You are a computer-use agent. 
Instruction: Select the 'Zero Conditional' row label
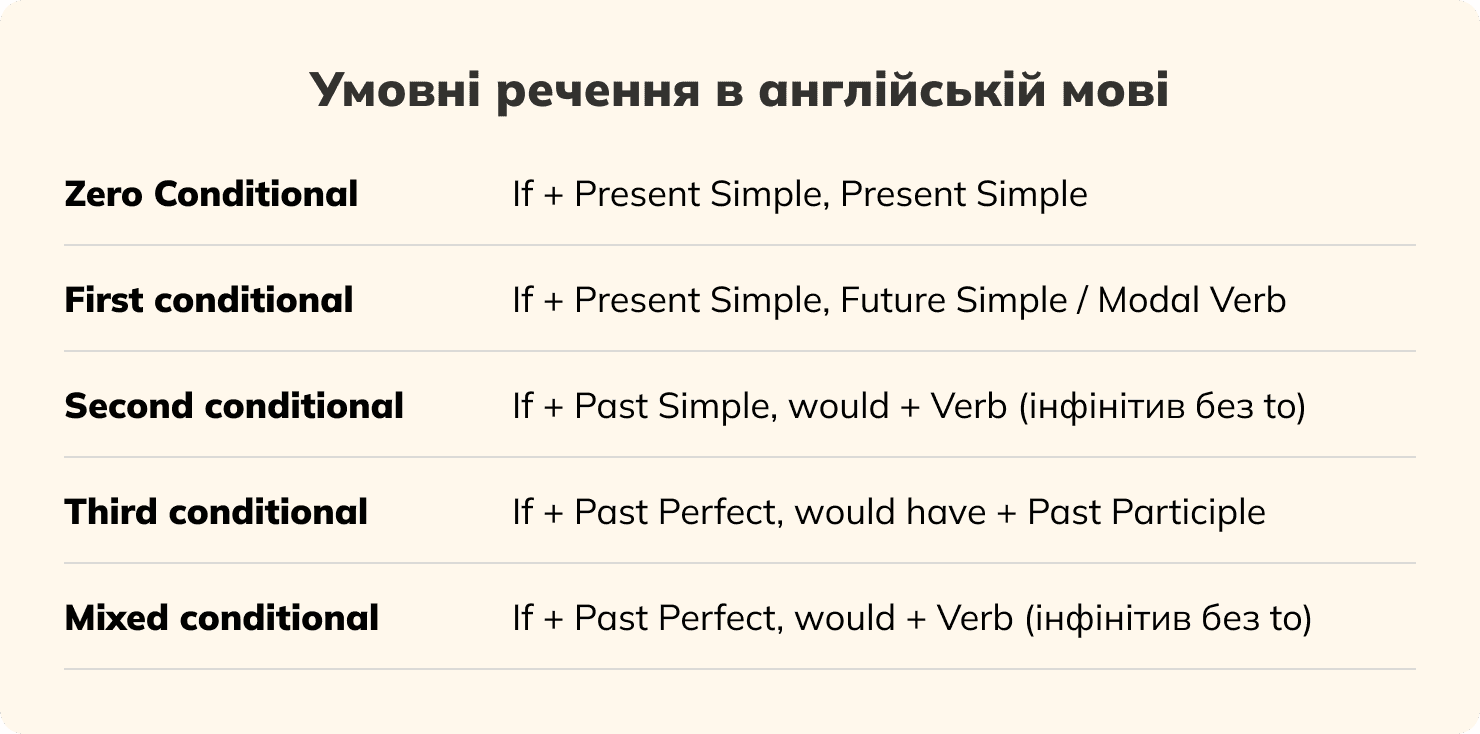coord(211,194)
